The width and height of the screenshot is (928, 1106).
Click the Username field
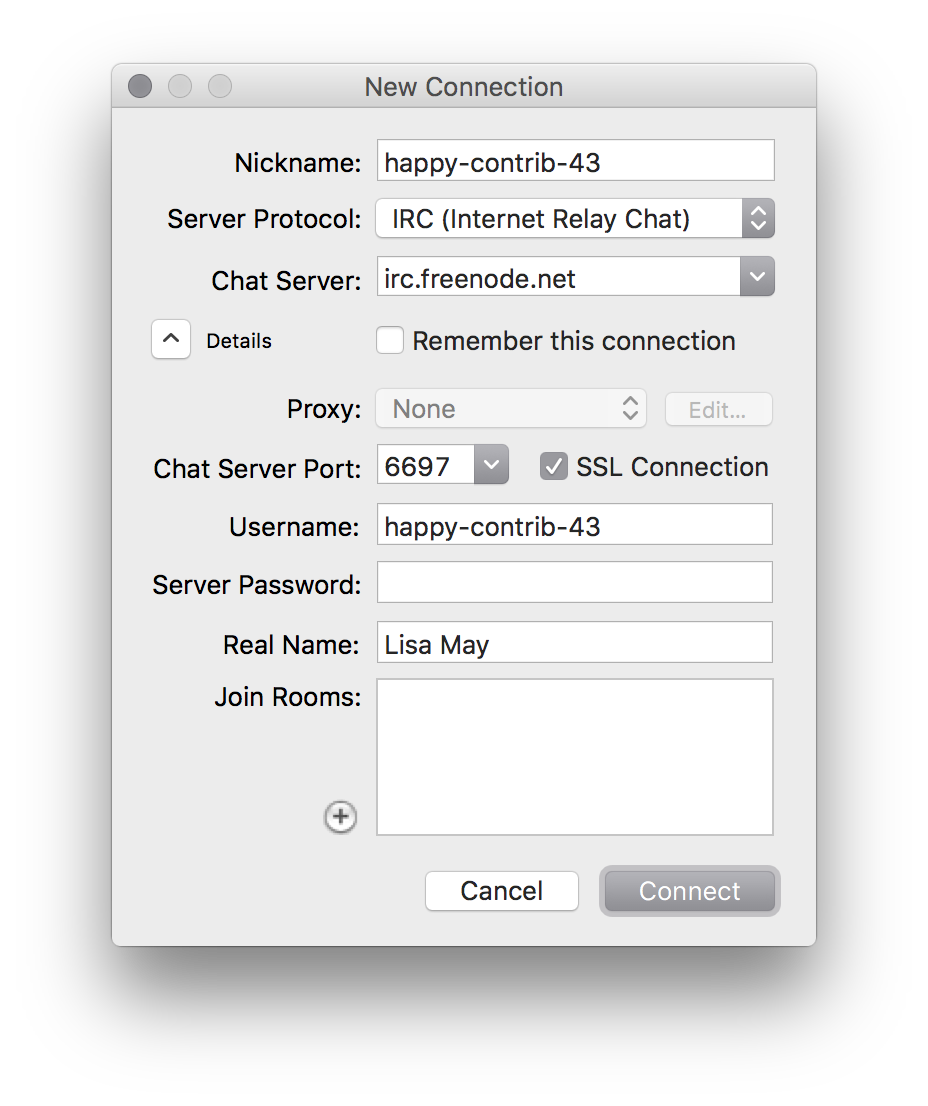click(574, 525)
